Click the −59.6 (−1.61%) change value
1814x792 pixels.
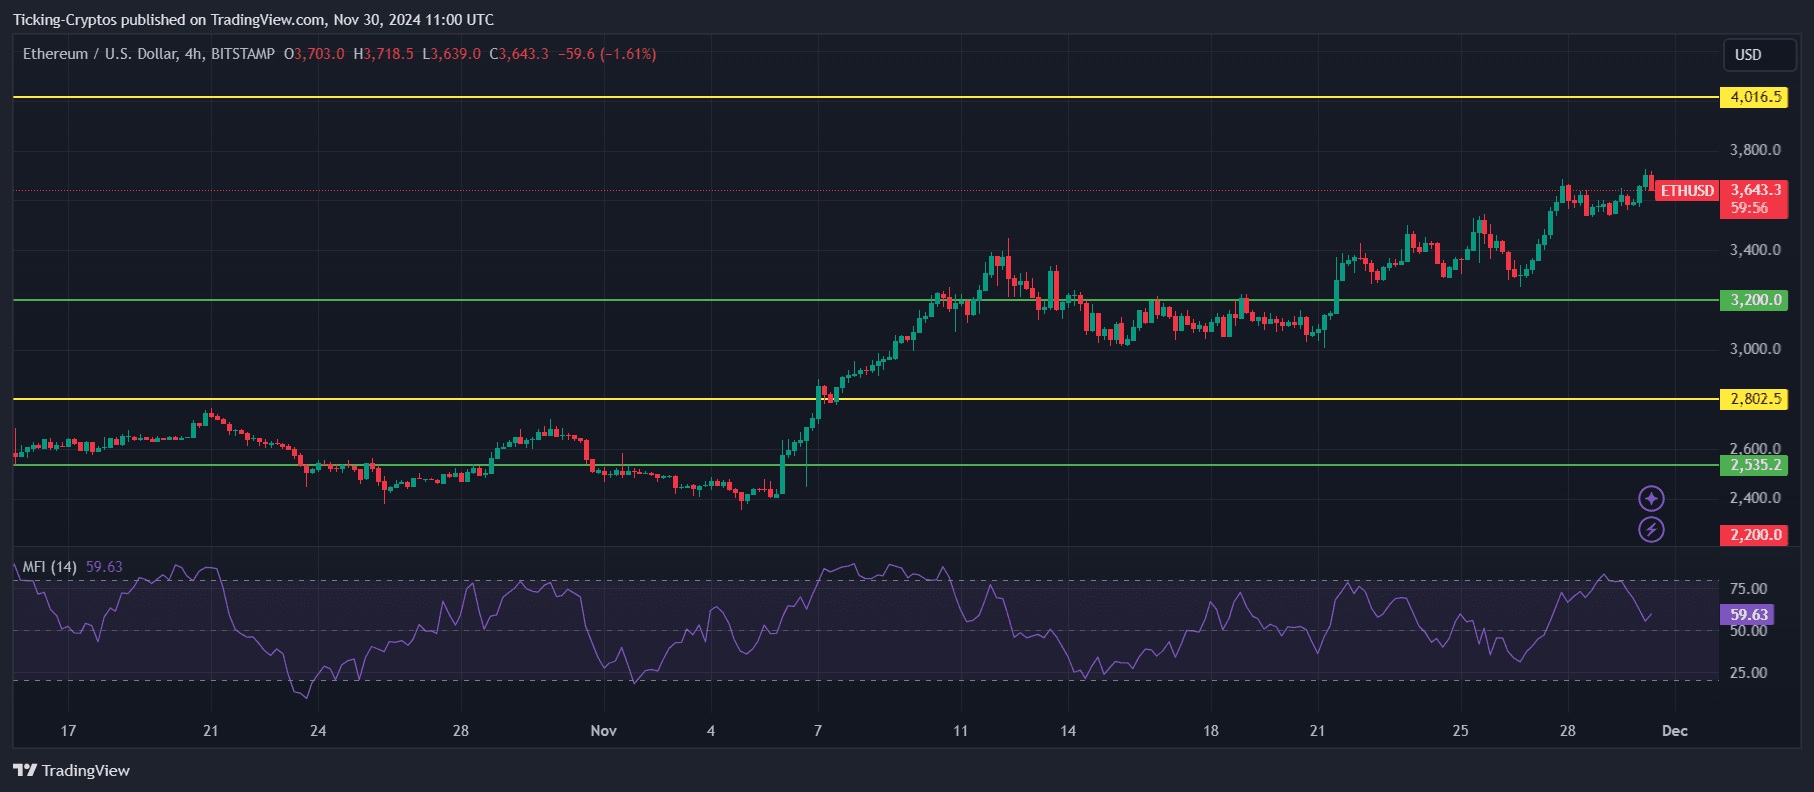(607, 54)
